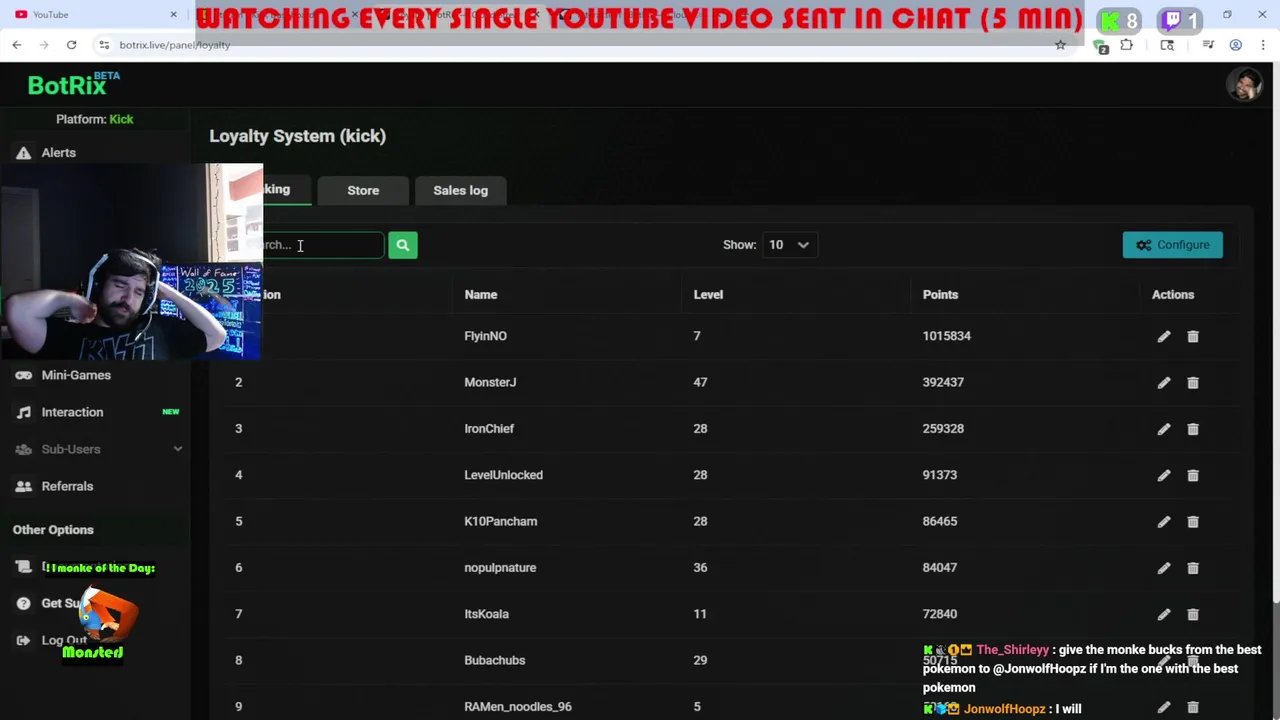The image size is (1280, 720).
Task: Open the Interaction music-note icon
Action: (23, 412)
